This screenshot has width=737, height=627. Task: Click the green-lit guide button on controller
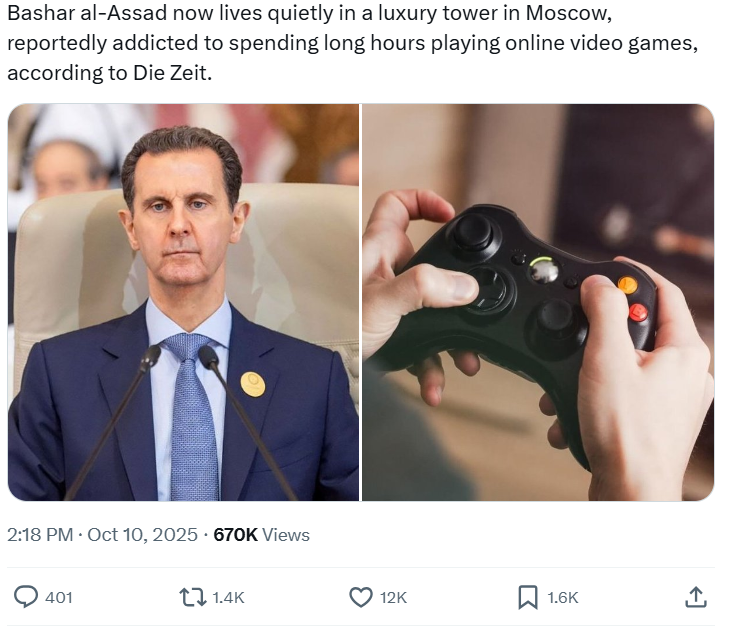[544, 270]
